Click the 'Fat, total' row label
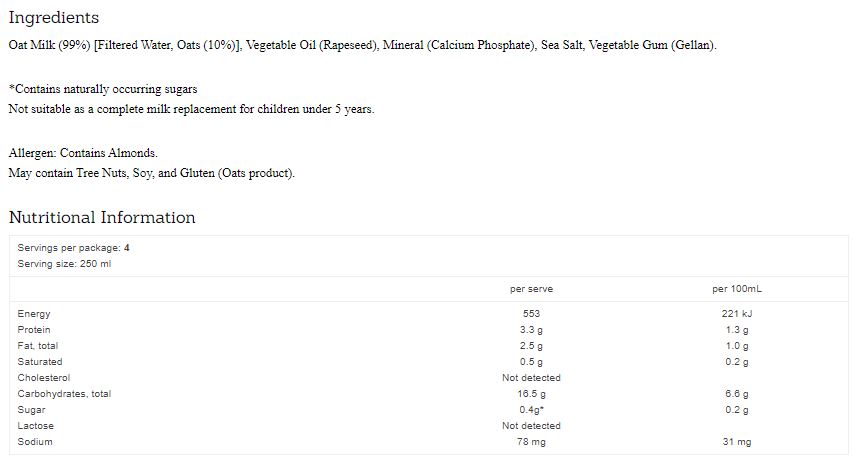The height and width of the screenshot is (465, 861). (38, 346)
